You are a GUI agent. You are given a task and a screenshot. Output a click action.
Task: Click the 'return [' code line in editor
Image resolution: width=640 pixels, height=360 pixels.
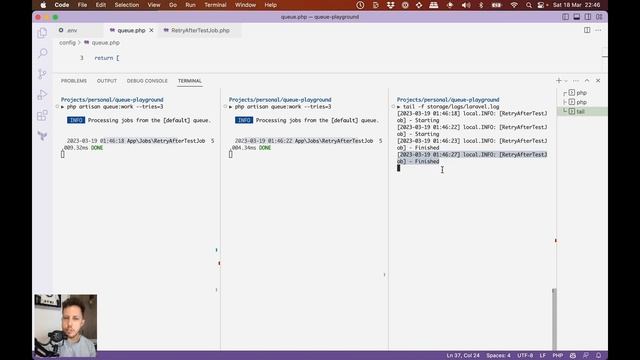click(107, 58)
